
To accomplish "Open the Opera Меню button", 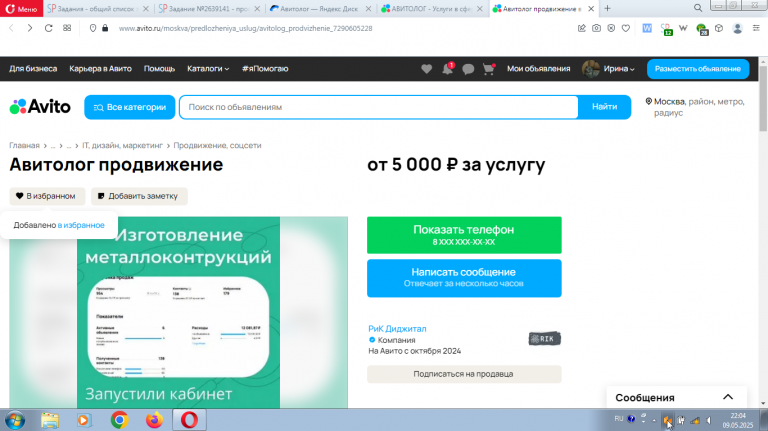I will pos(21,8).
